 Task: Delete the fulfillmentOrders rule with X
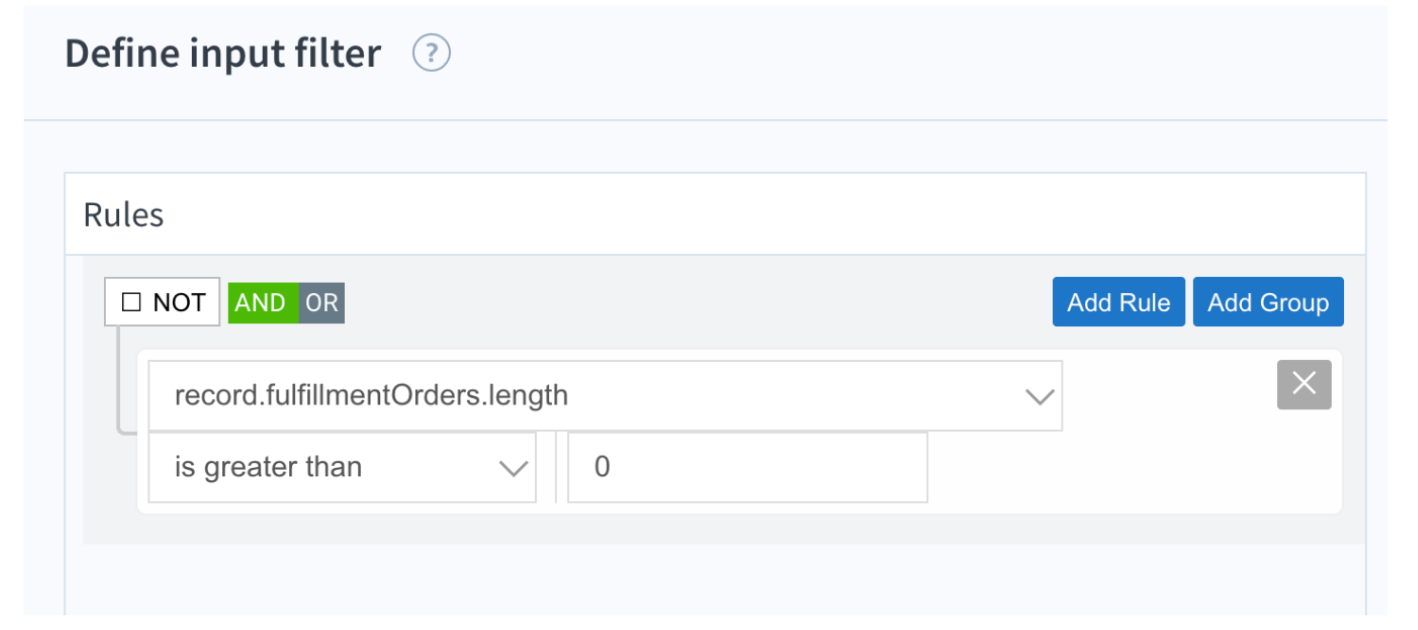click(1304, 384)
